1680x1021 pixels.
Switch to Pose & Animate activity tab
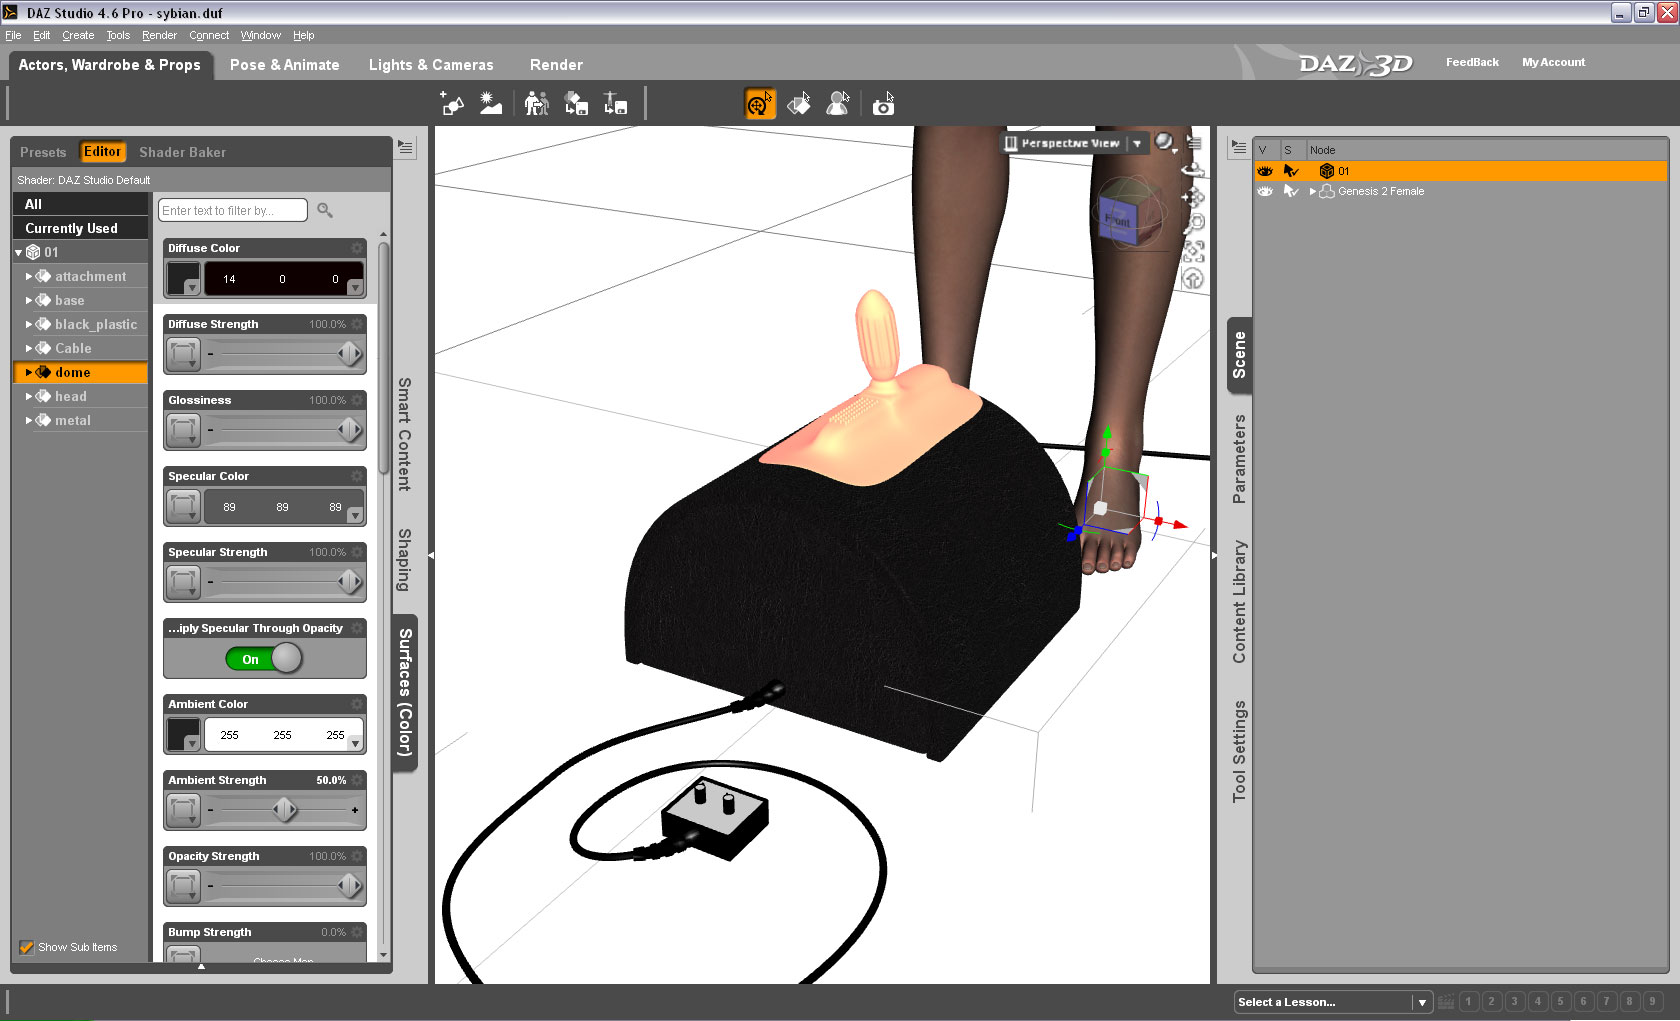pyautogui.click(x=285, y=65)
